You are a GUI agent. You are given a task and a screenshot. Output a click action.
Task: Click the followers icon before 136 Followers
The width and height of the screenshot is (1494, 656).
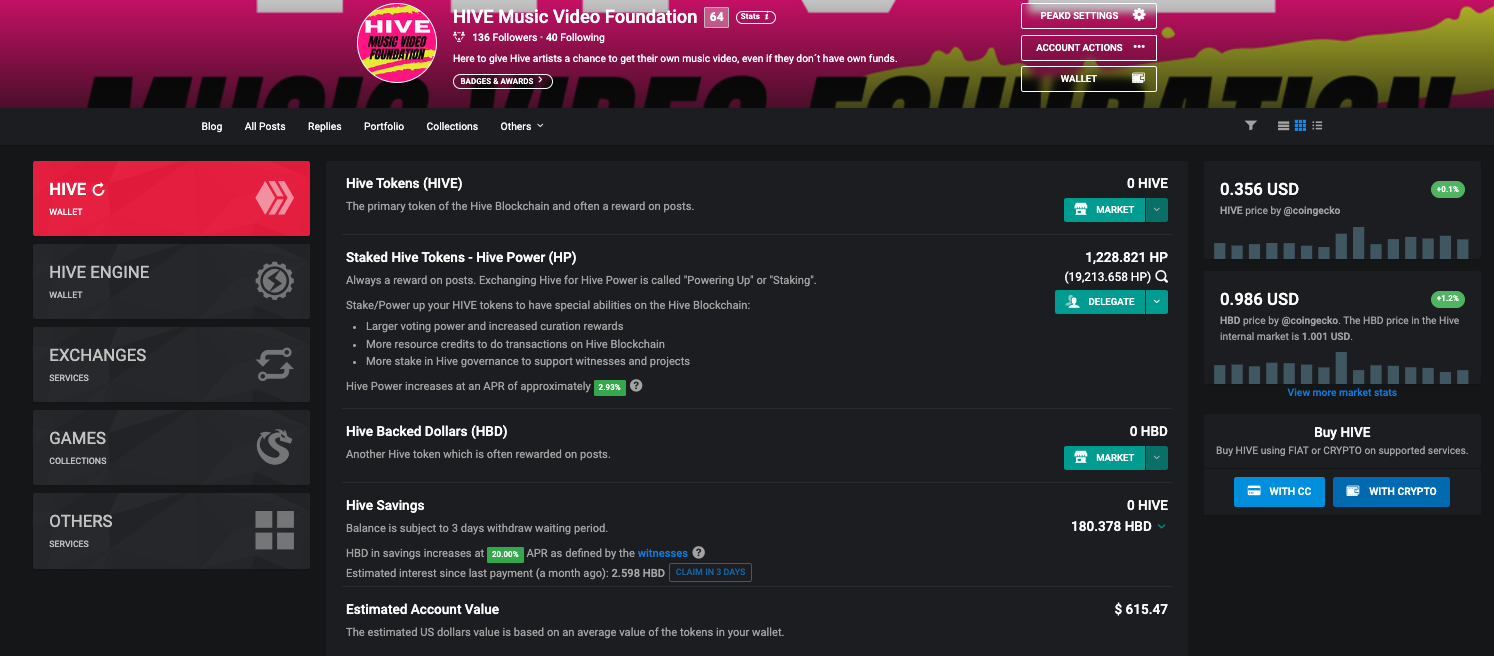point(459,37)
